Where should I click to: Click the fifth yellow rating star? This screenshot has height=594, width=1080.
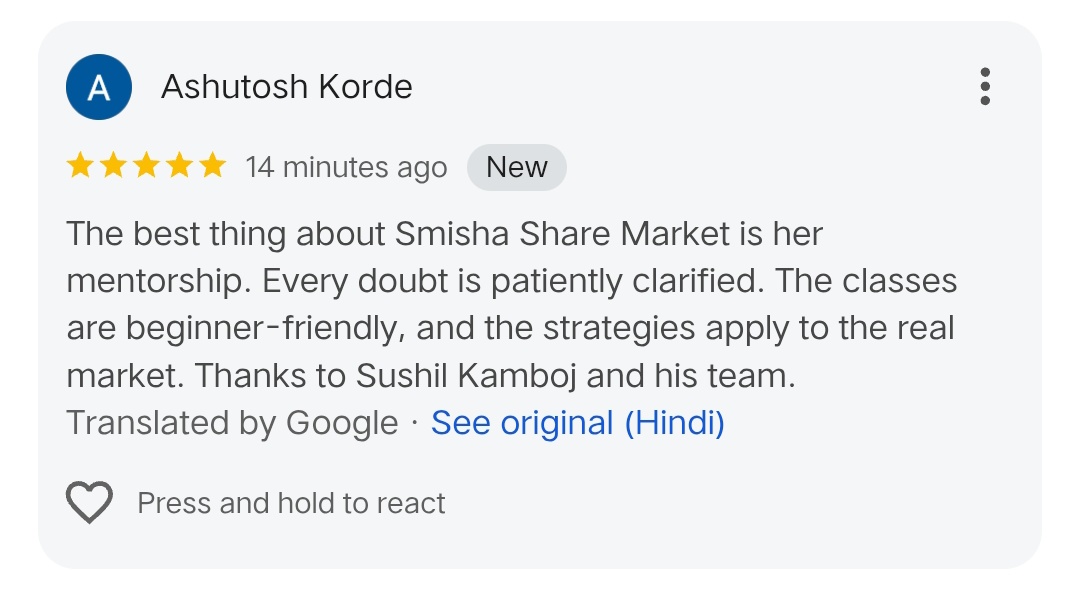(x=213, y=166)
